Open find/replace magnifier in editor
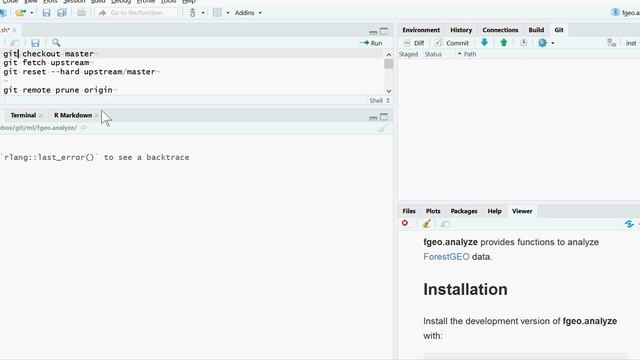Image resolution: width=640 pixels, height=360 pixels. pyautogui.click(x=56, y=42)
